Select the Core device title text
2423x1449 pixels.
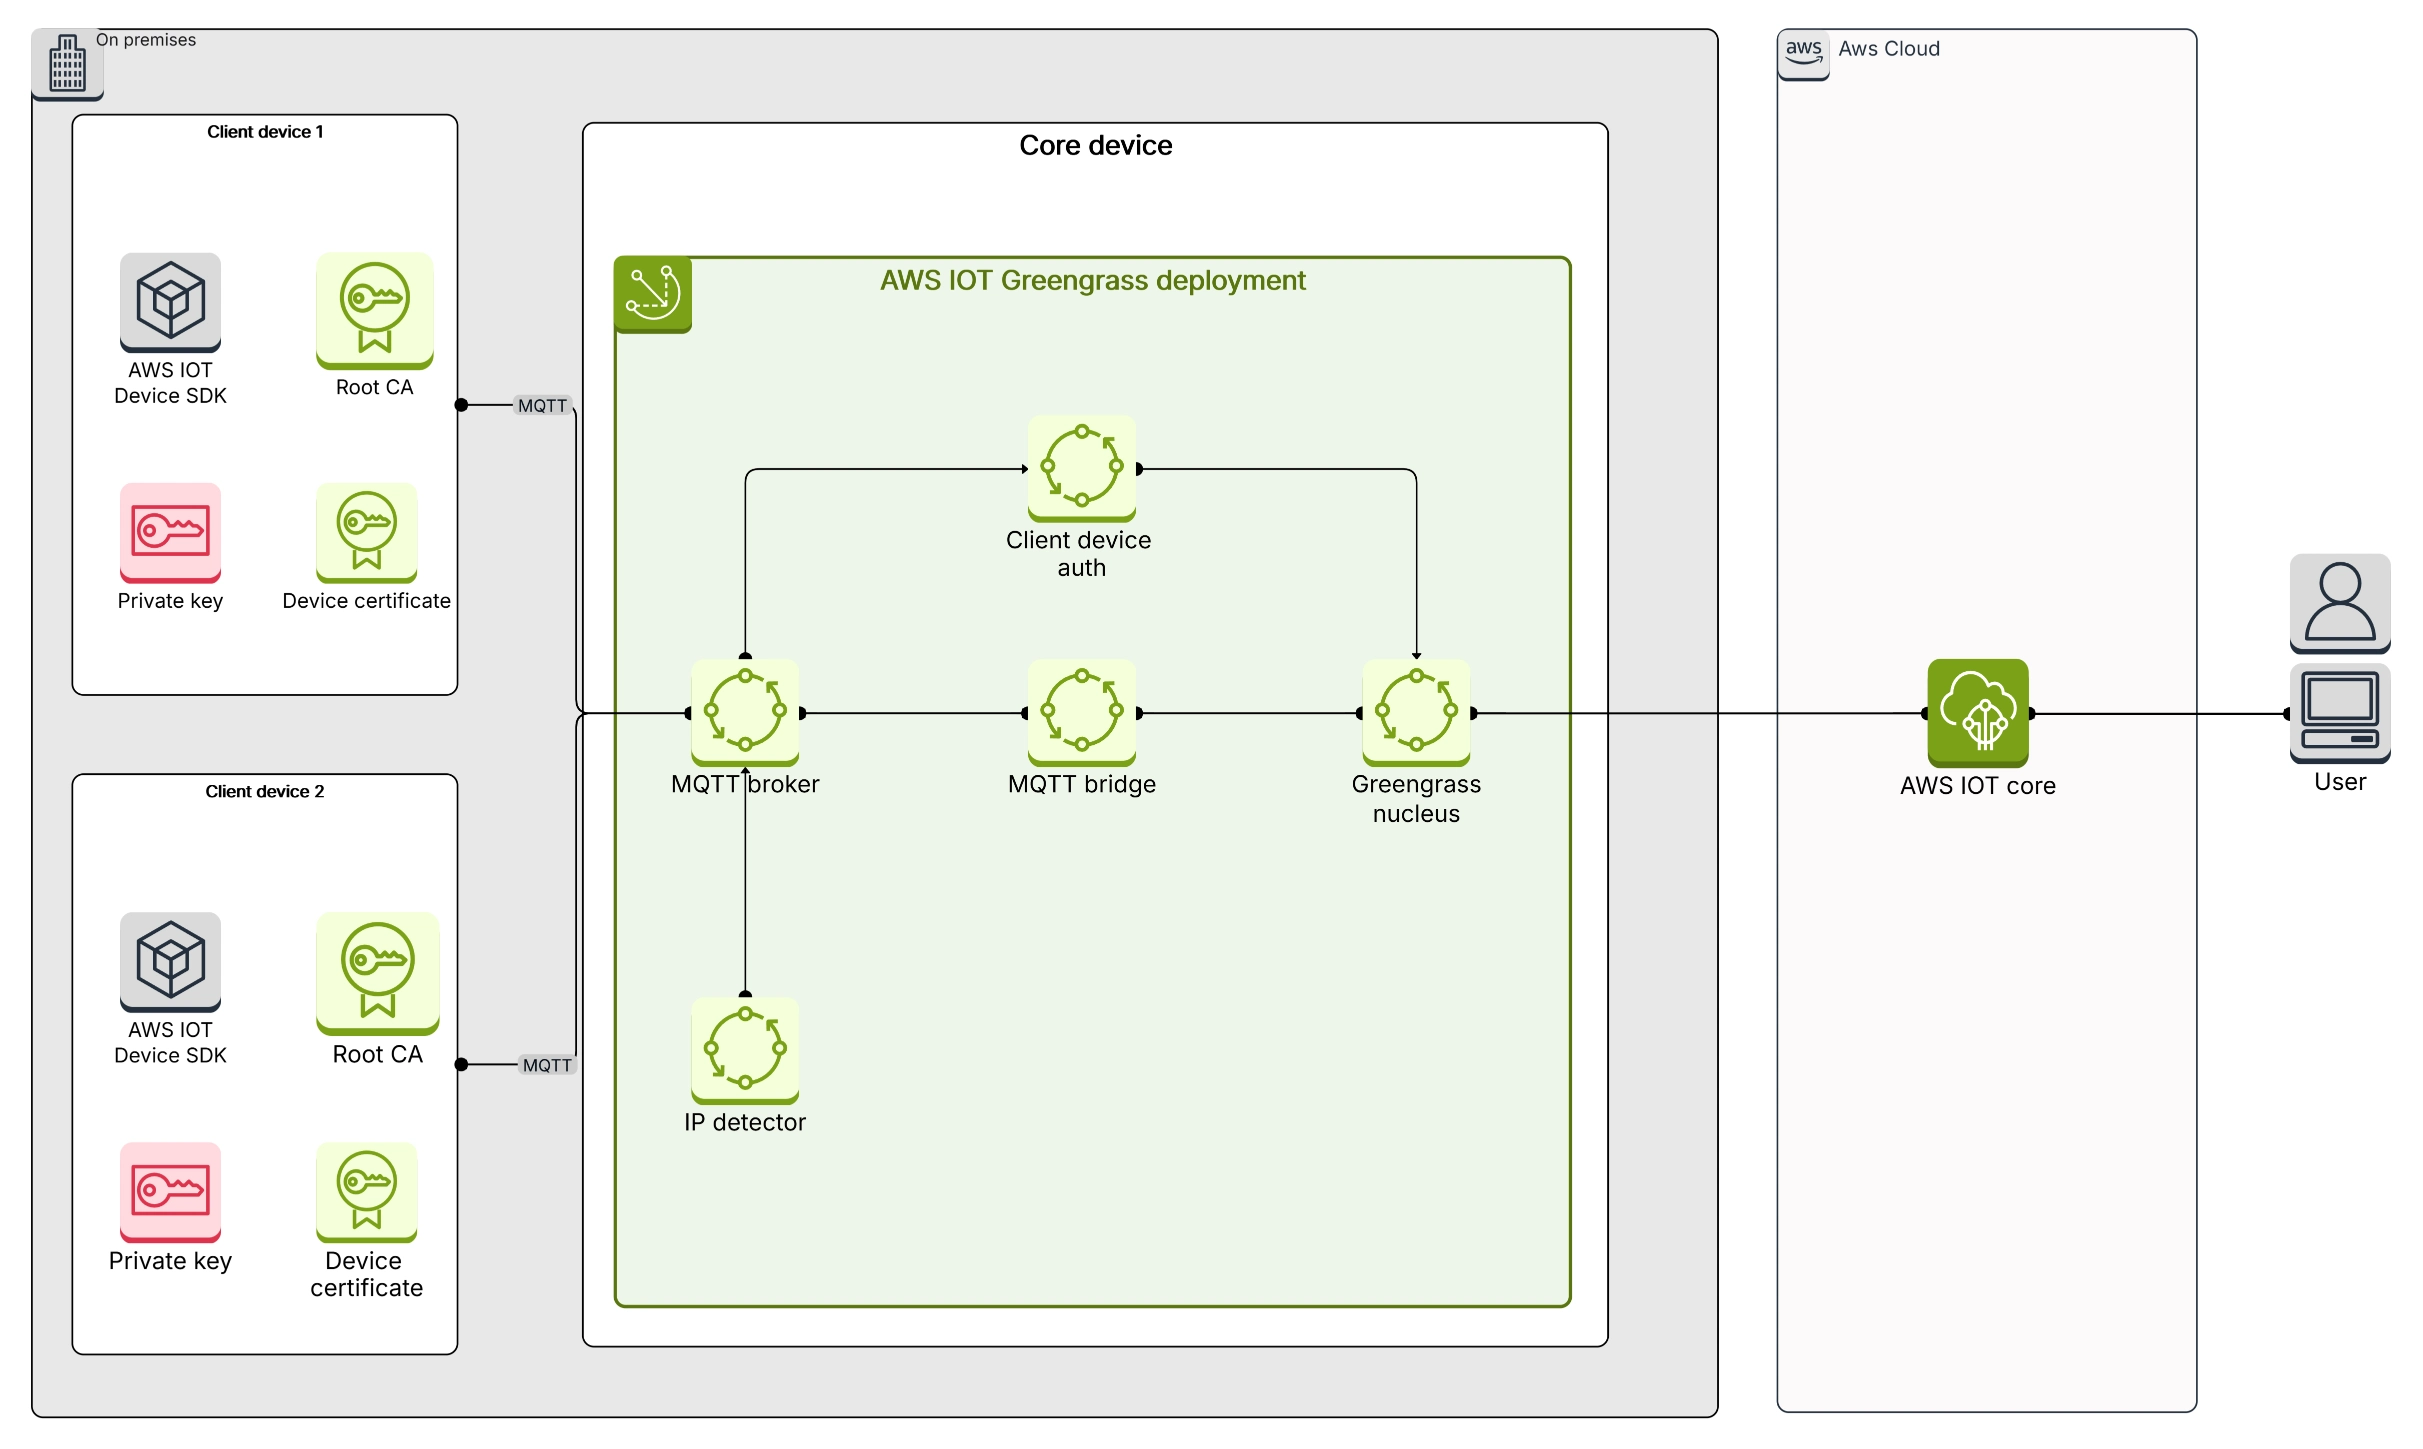1094,145
